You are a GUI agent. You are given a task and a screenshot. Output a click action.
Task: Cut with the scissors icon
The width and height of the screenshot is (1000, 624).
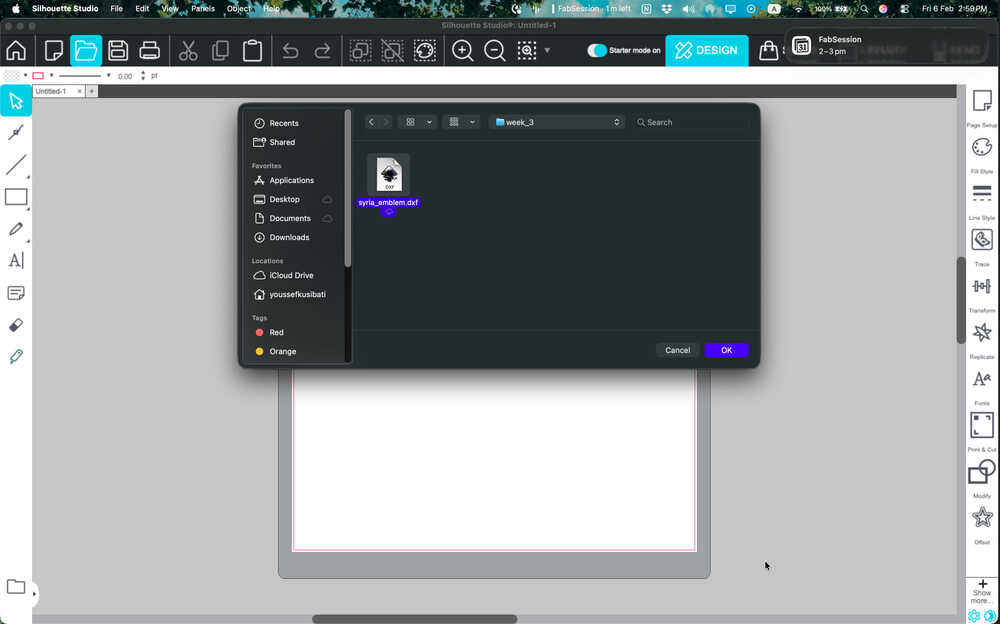[x=188, y=50]
